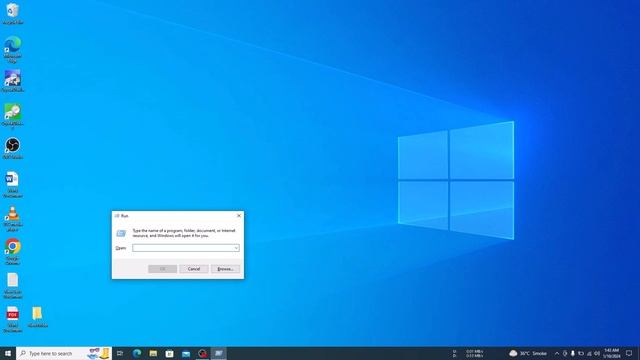Open the Google Chrome desktop shortcut

click(13, 252)
